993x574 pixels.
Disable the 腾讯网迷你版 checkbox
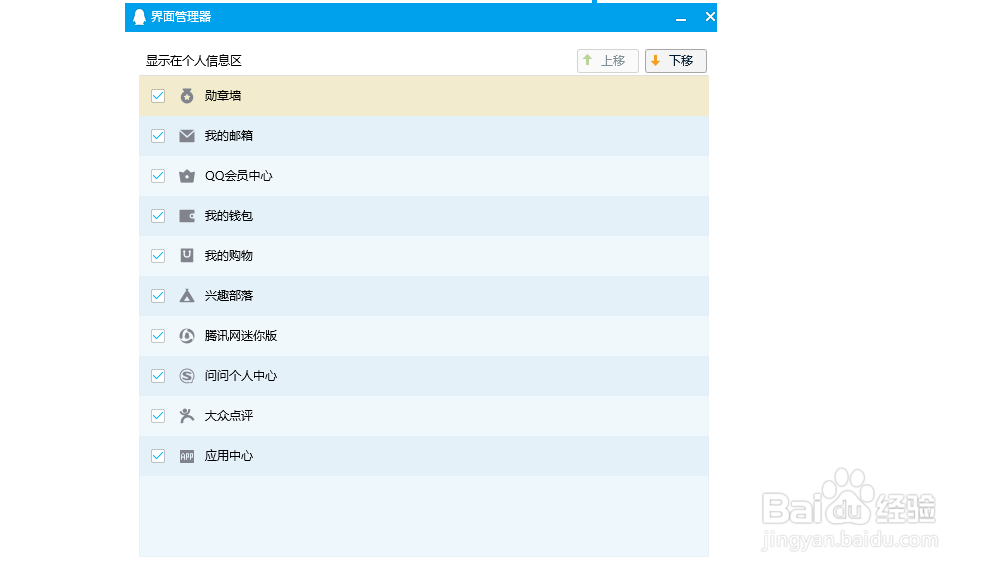(158, 336)
